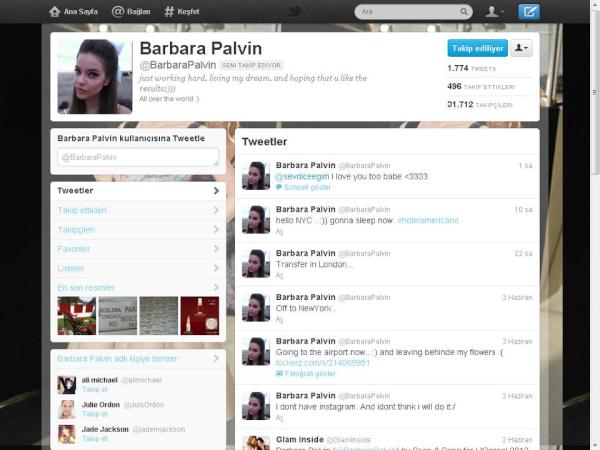The height and width of the screenshot is (450, 600).
Task: Click chevron on the Favoriler row
Action: tap(216, 249)
